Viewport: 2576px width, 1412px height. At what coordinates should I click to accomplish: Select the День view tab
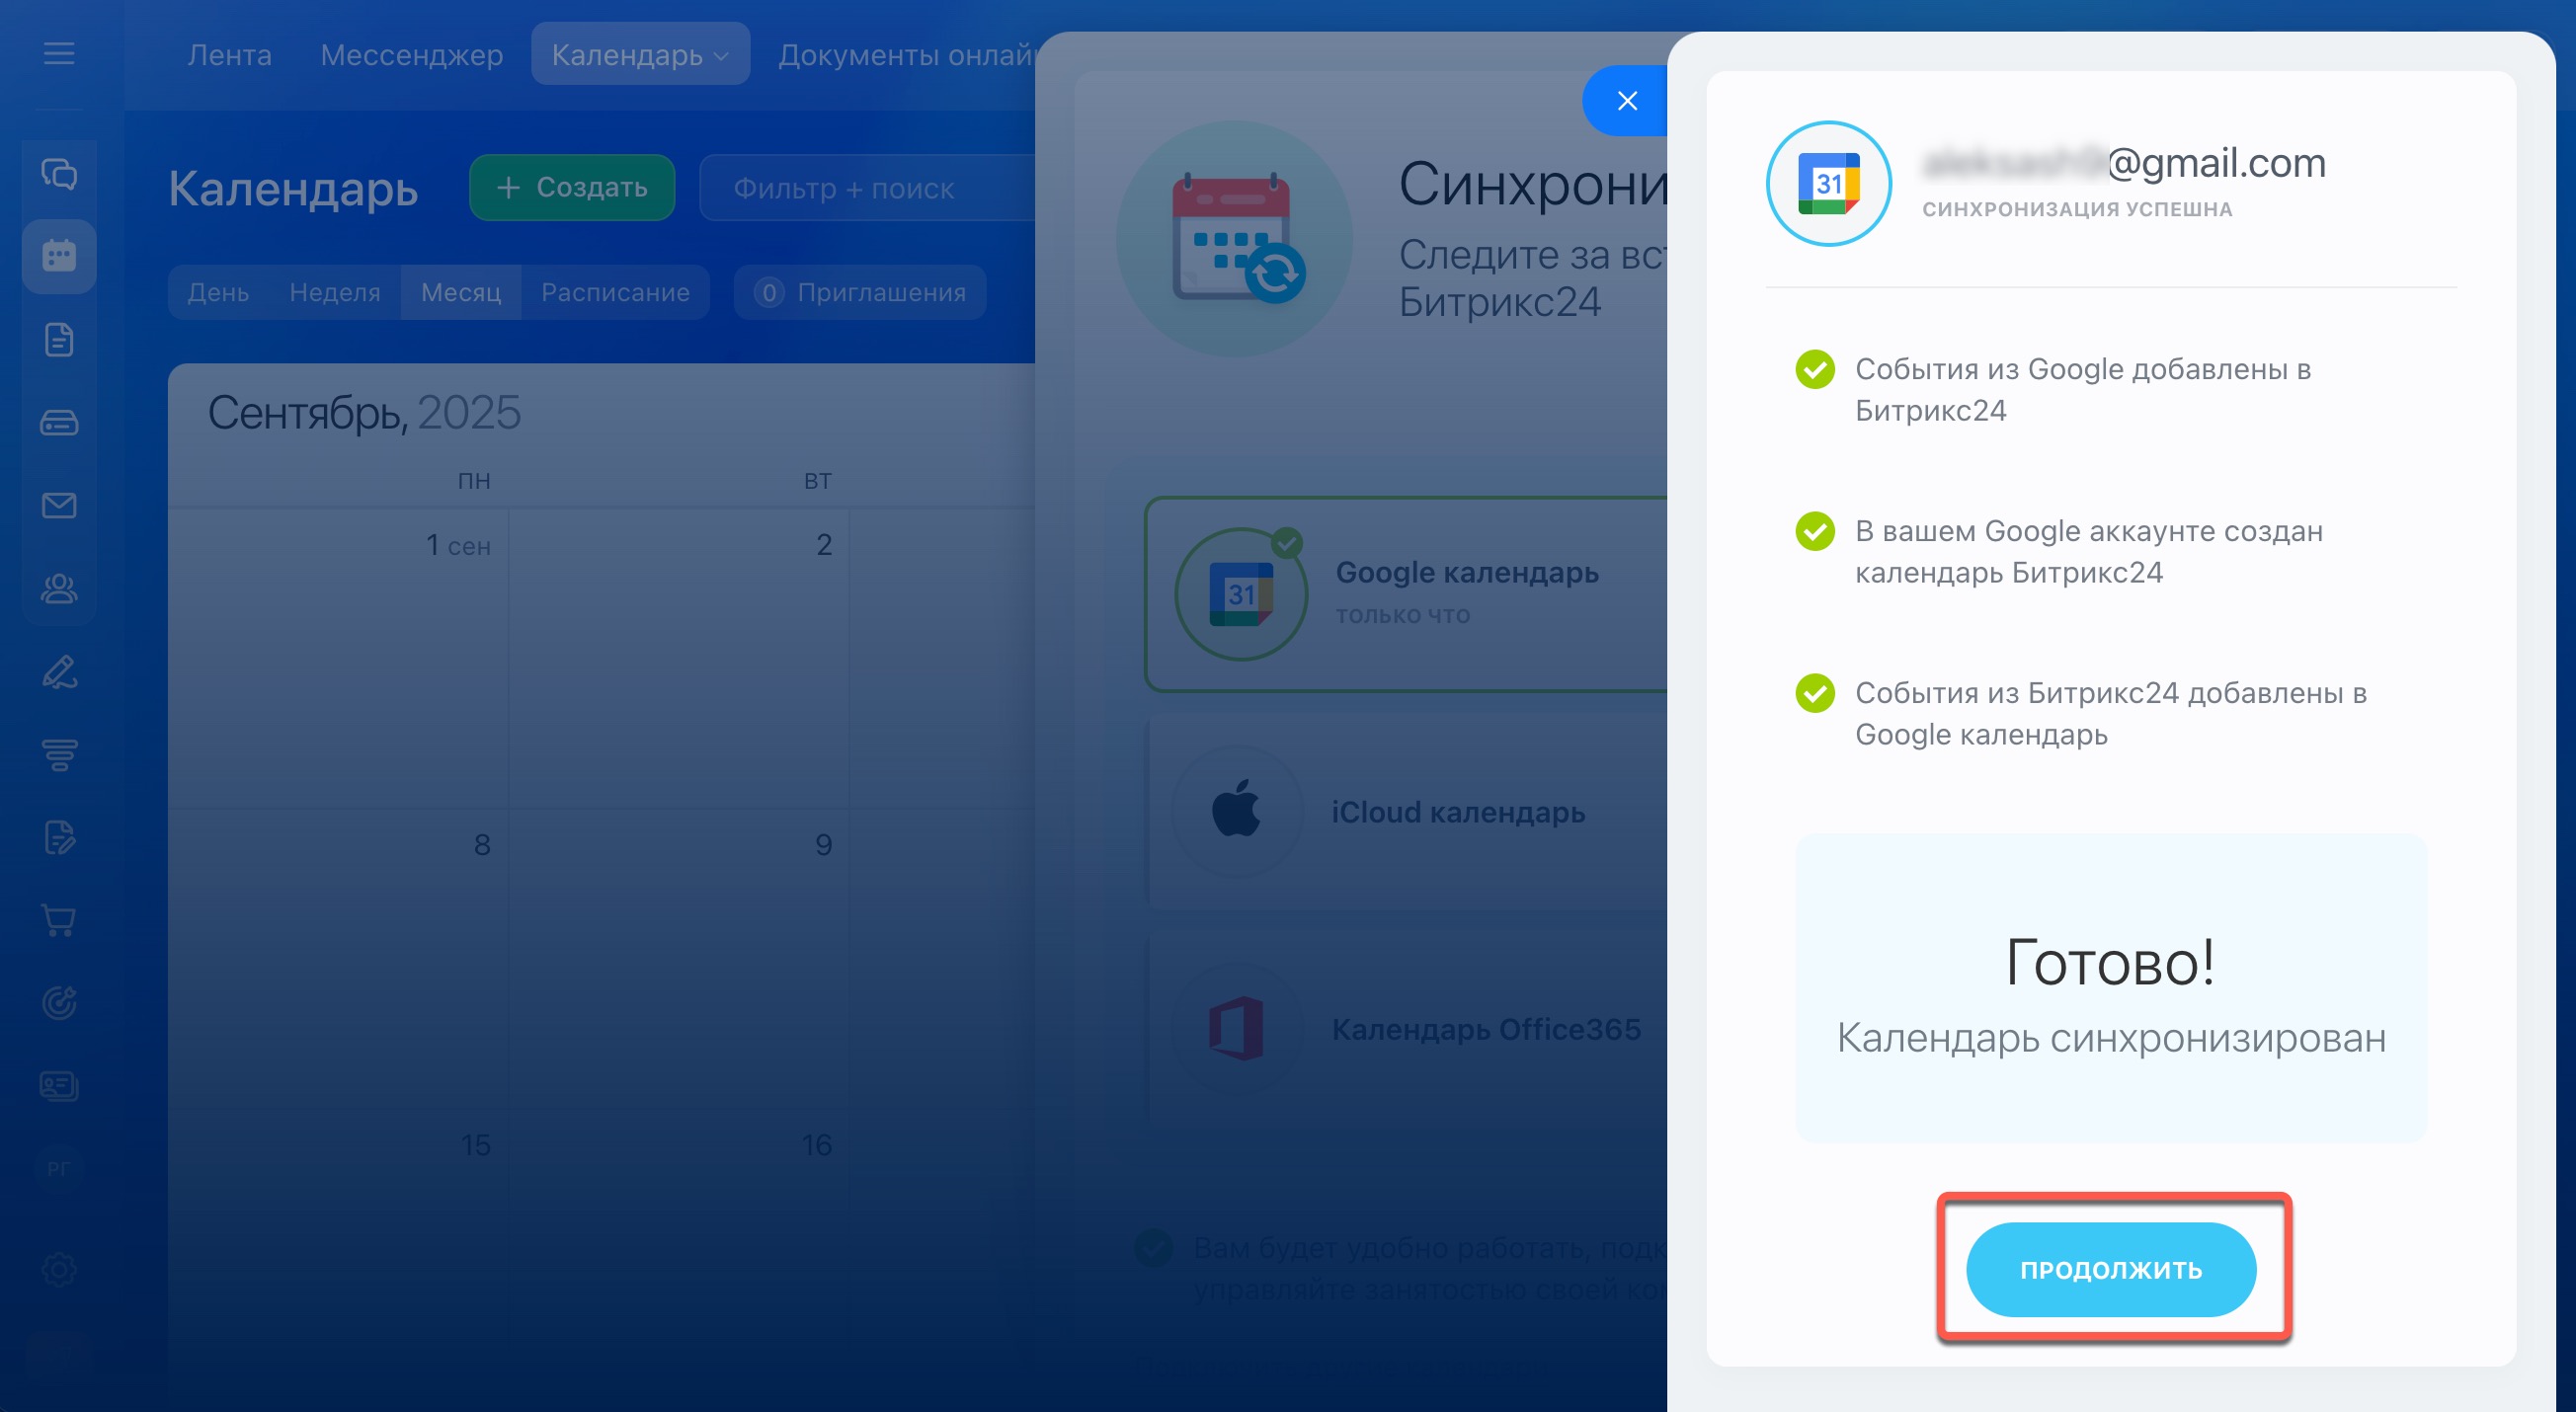click(x=218, y=292)
